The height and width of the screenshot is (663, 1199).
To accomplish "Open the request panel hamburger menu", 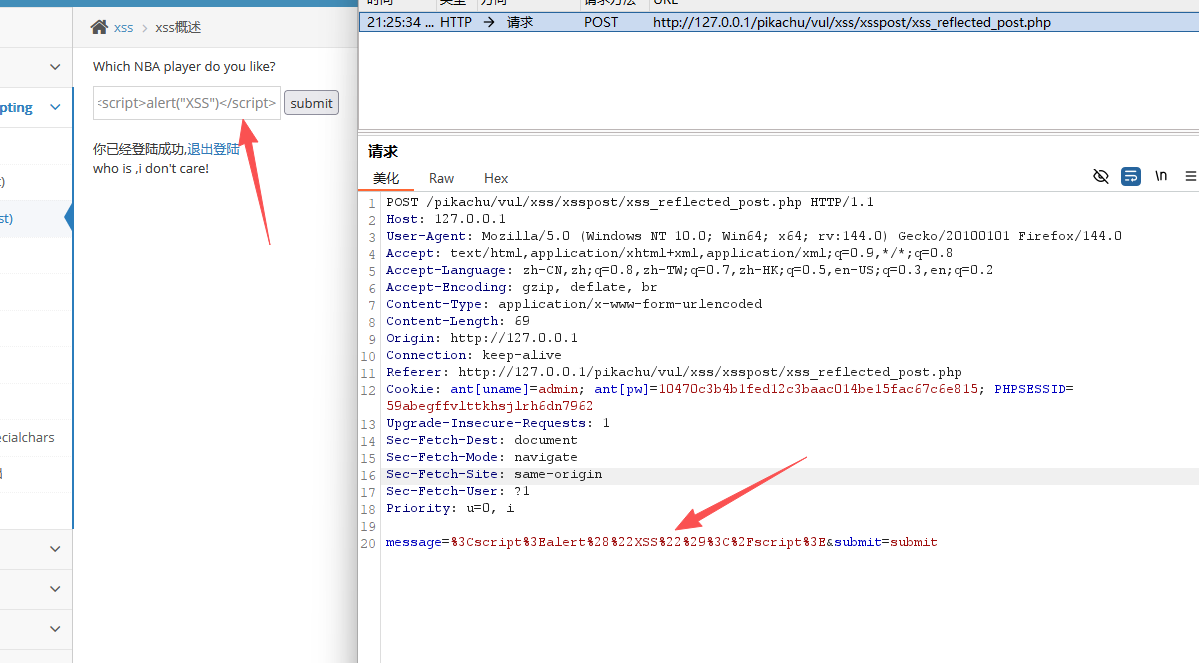I will 1191,177.
